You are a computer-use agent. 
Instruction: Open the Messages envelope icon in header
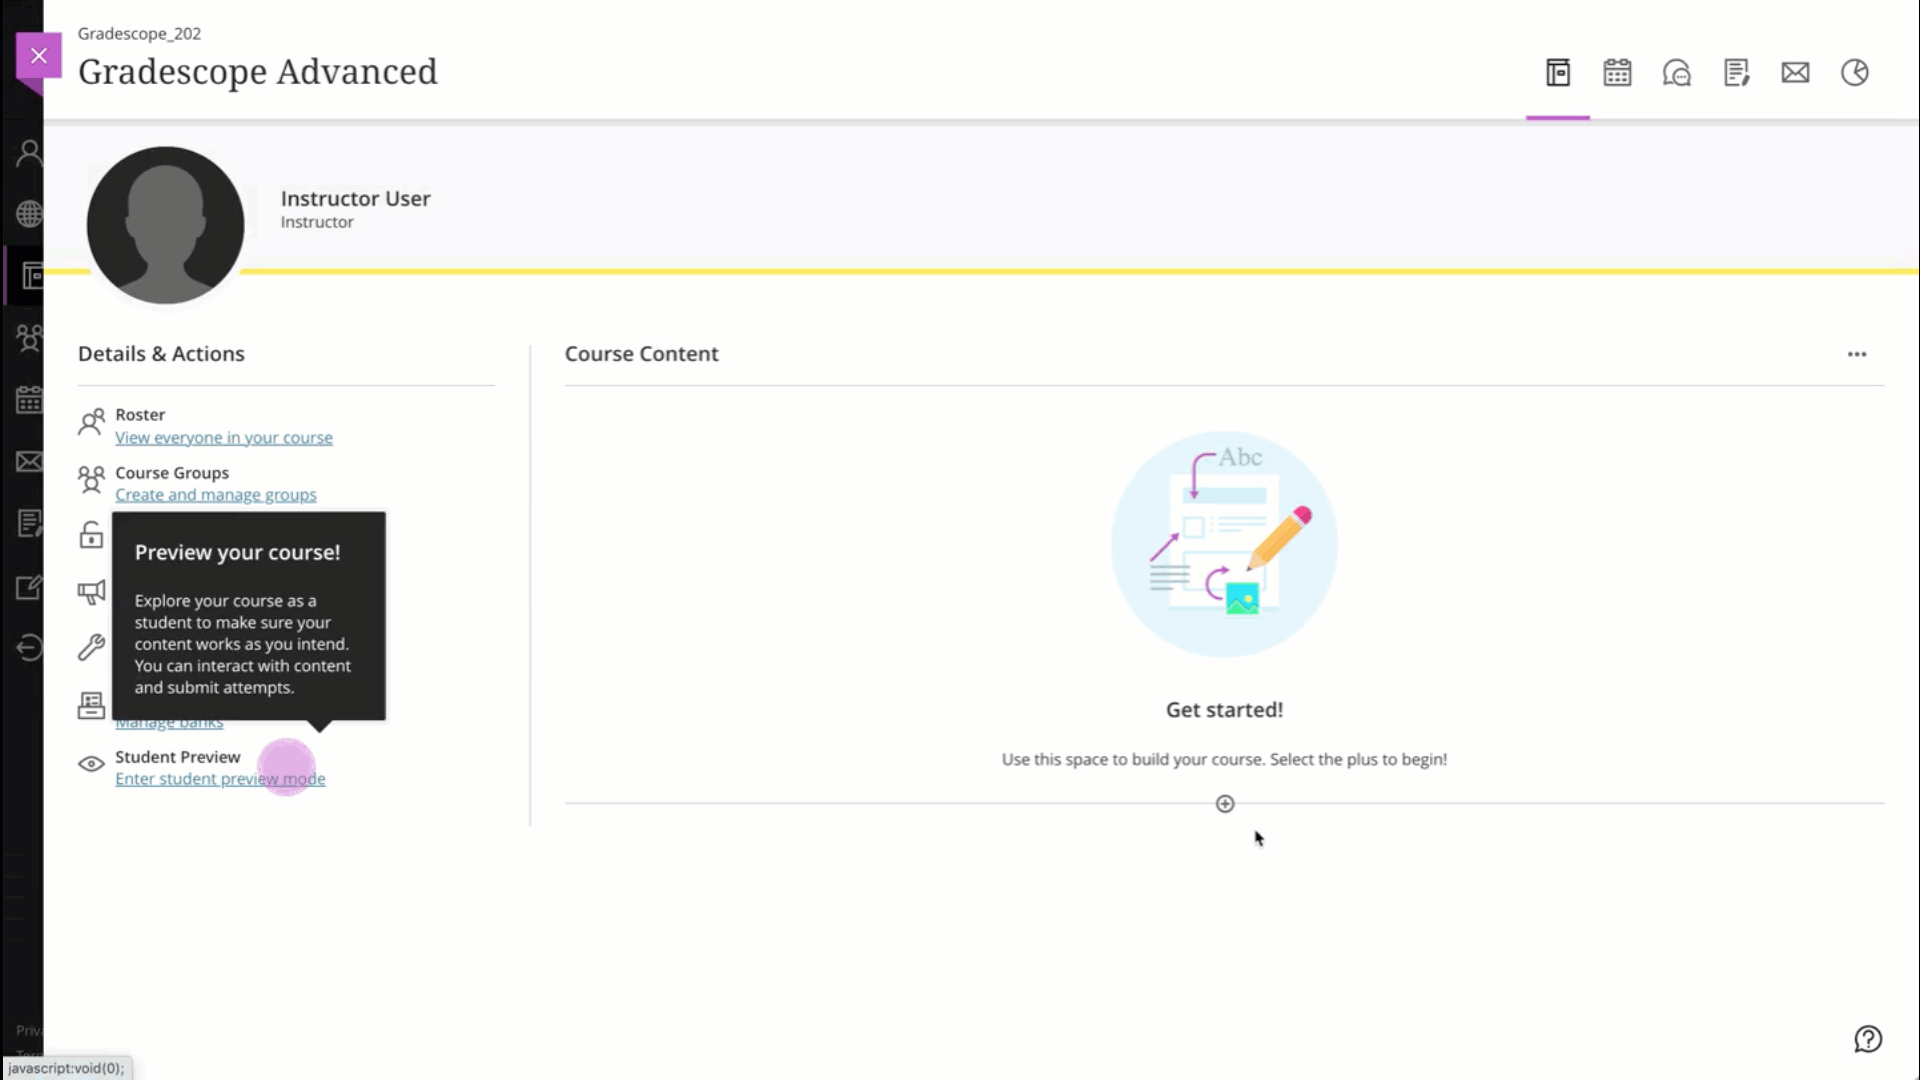coord(1795,73)
